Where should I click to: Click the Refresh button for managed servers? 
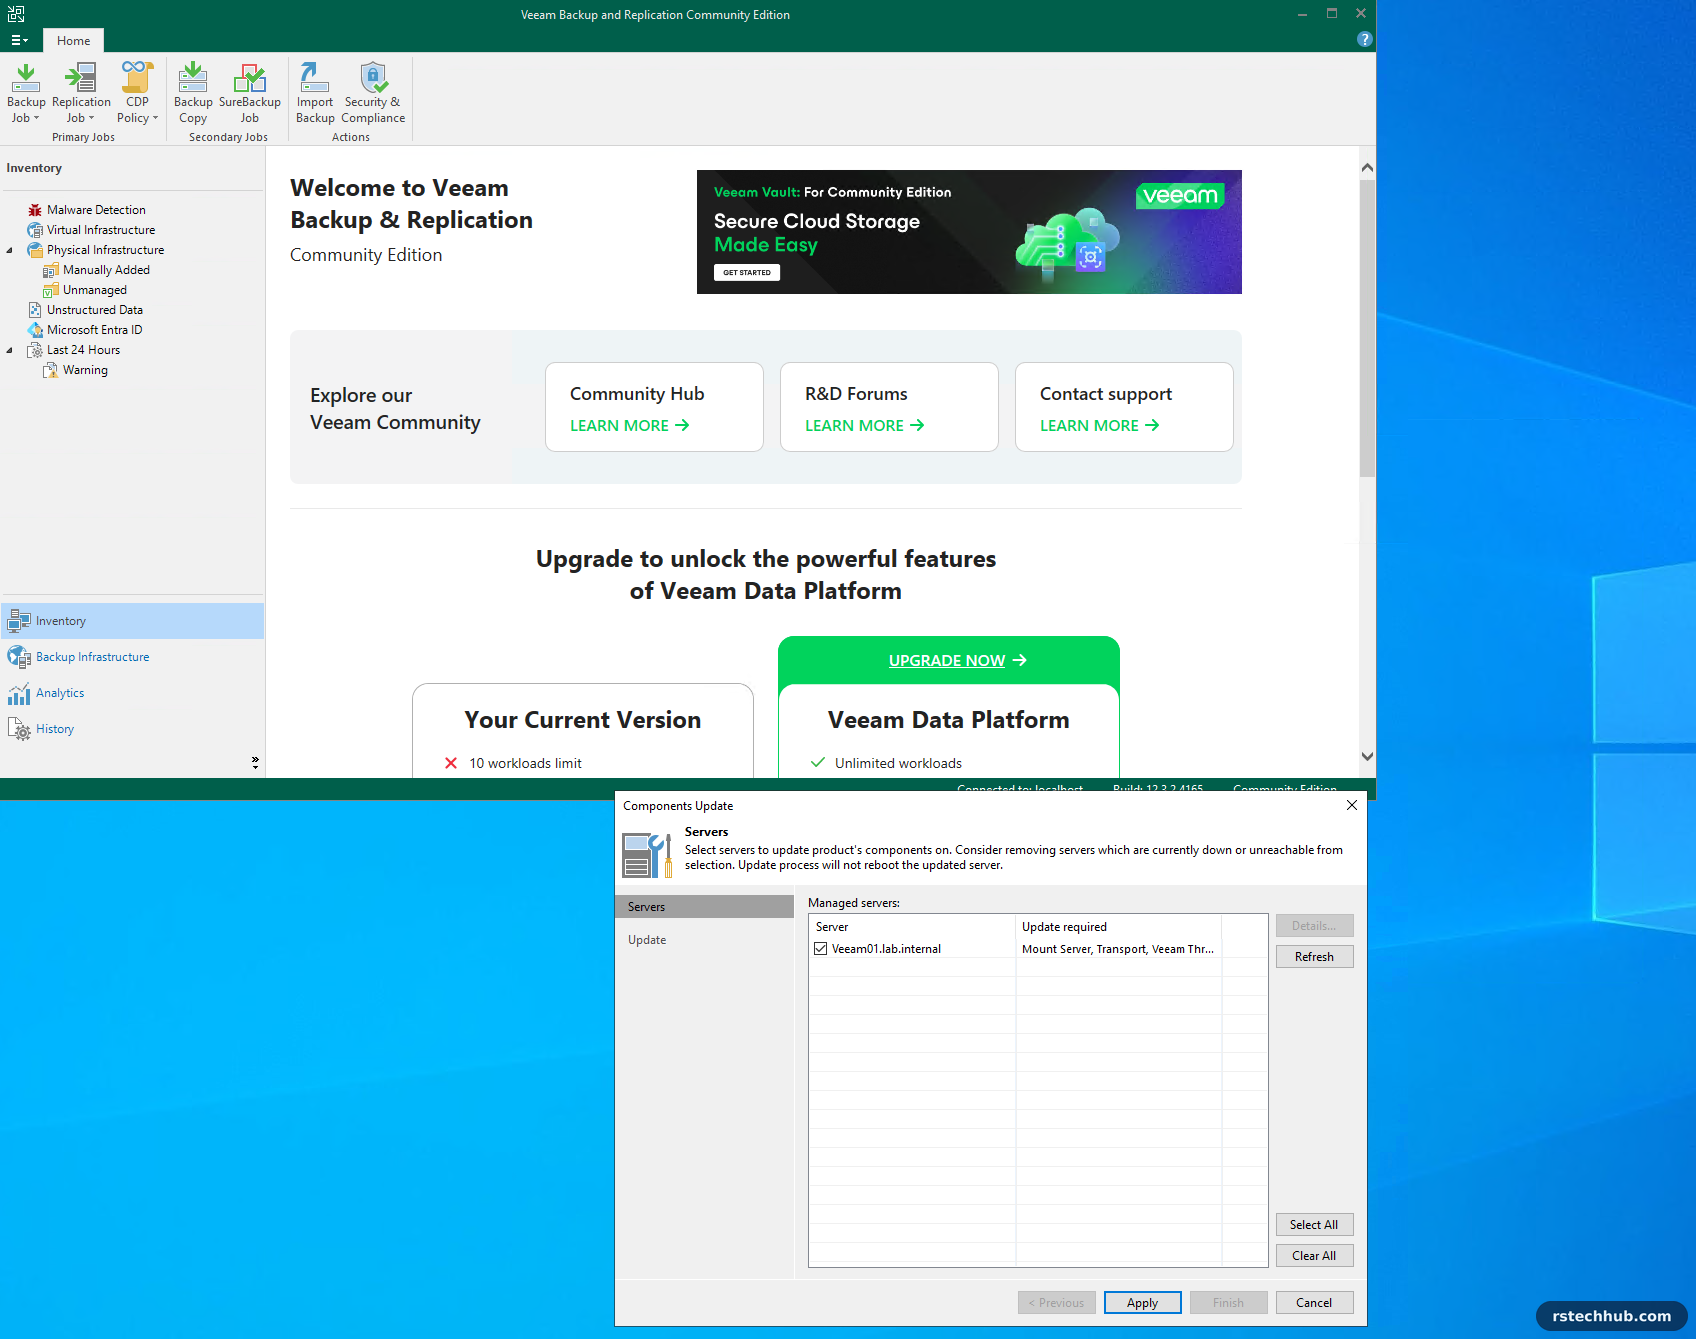[1314, 957]
